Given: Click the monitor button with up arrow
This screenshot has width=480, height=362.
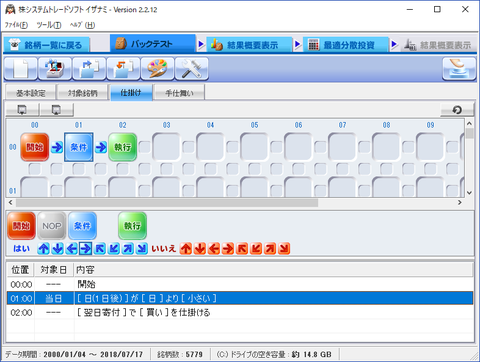Looking at the screenshot, I should 56,109.
